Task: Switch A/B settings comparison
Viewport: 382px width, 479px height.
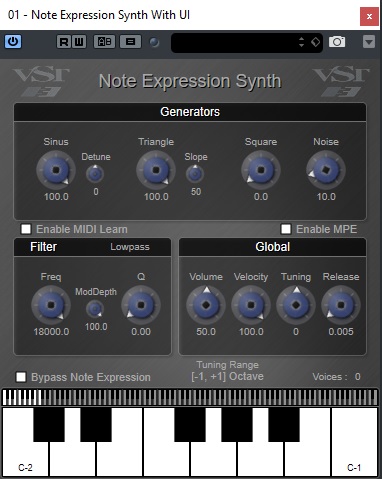Action: [x=104, y=42]
